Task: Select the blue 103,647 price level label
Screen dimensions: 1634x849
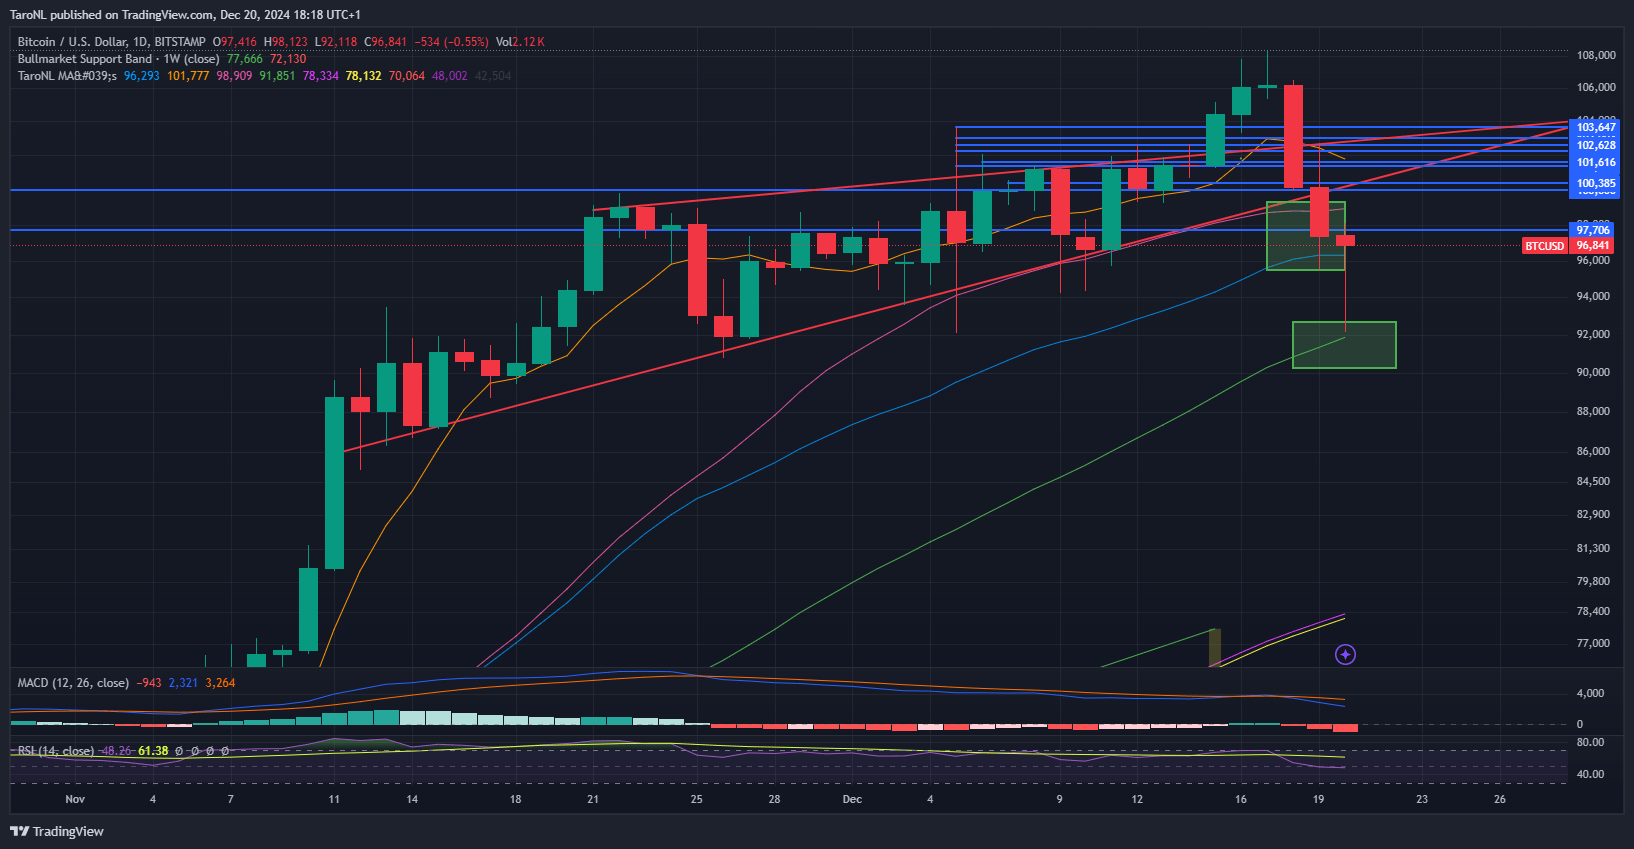Action: [1594, 127]
